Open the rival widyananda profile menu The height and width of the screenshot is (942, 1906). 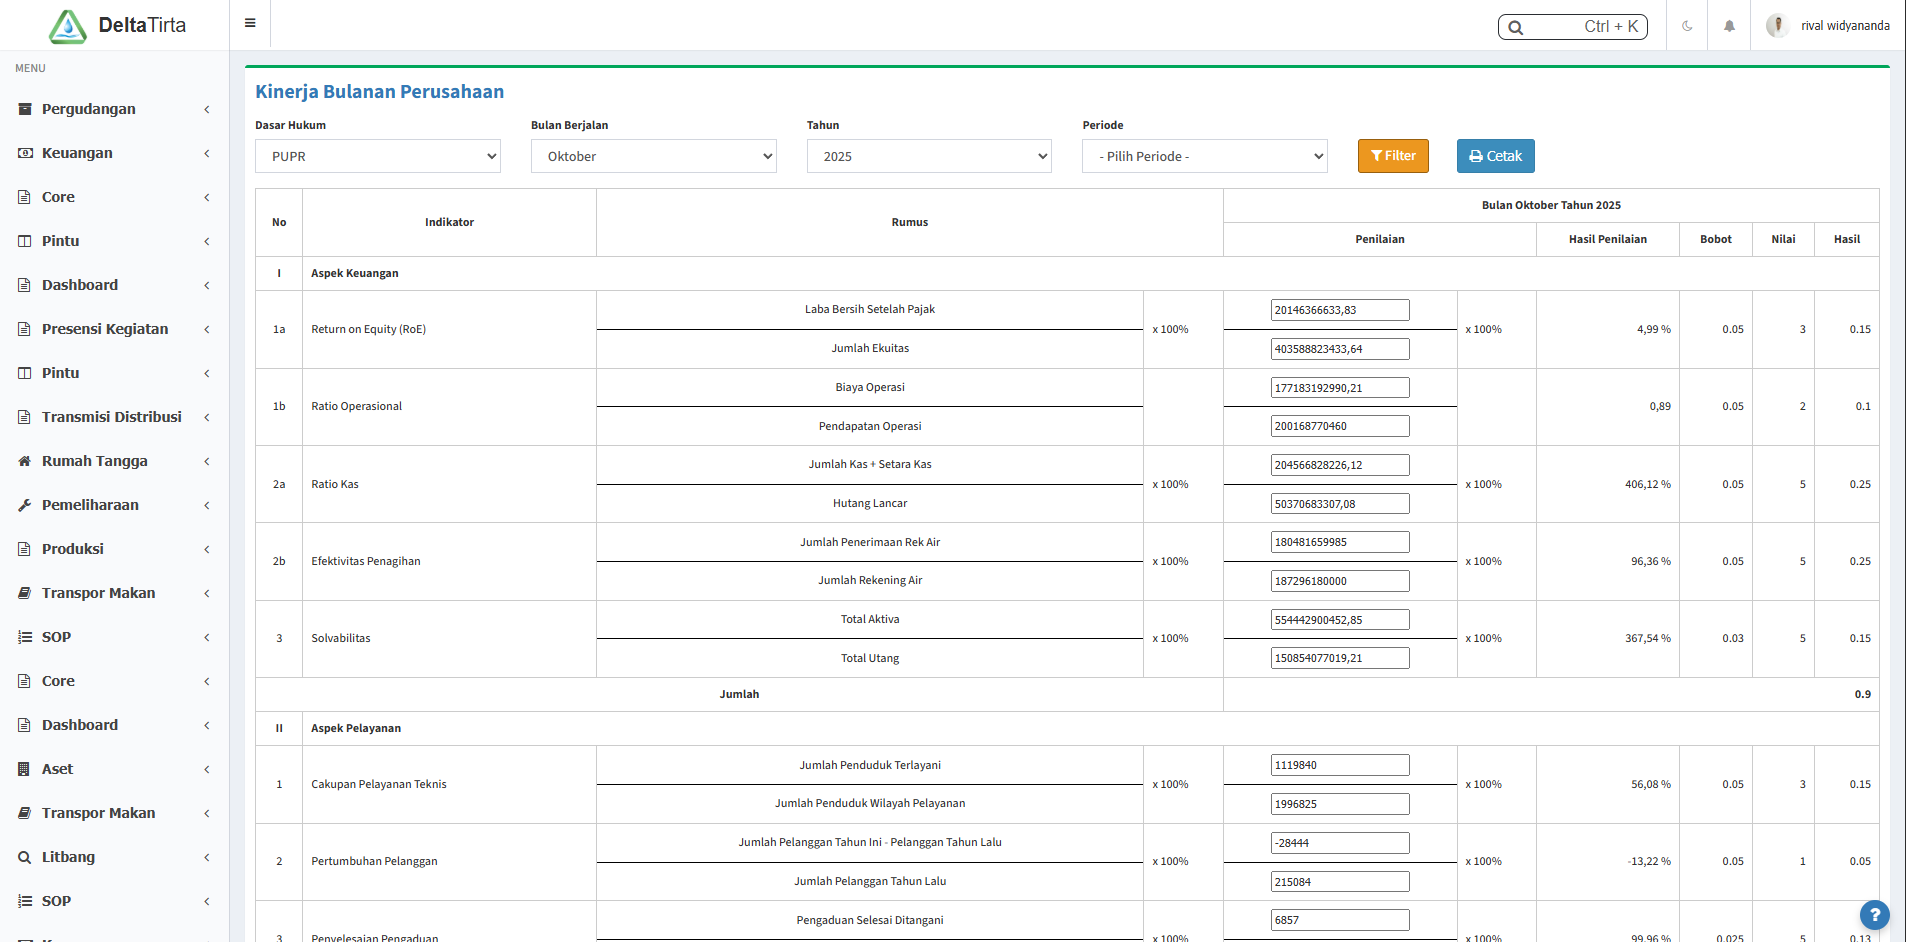pos(1828,25)
